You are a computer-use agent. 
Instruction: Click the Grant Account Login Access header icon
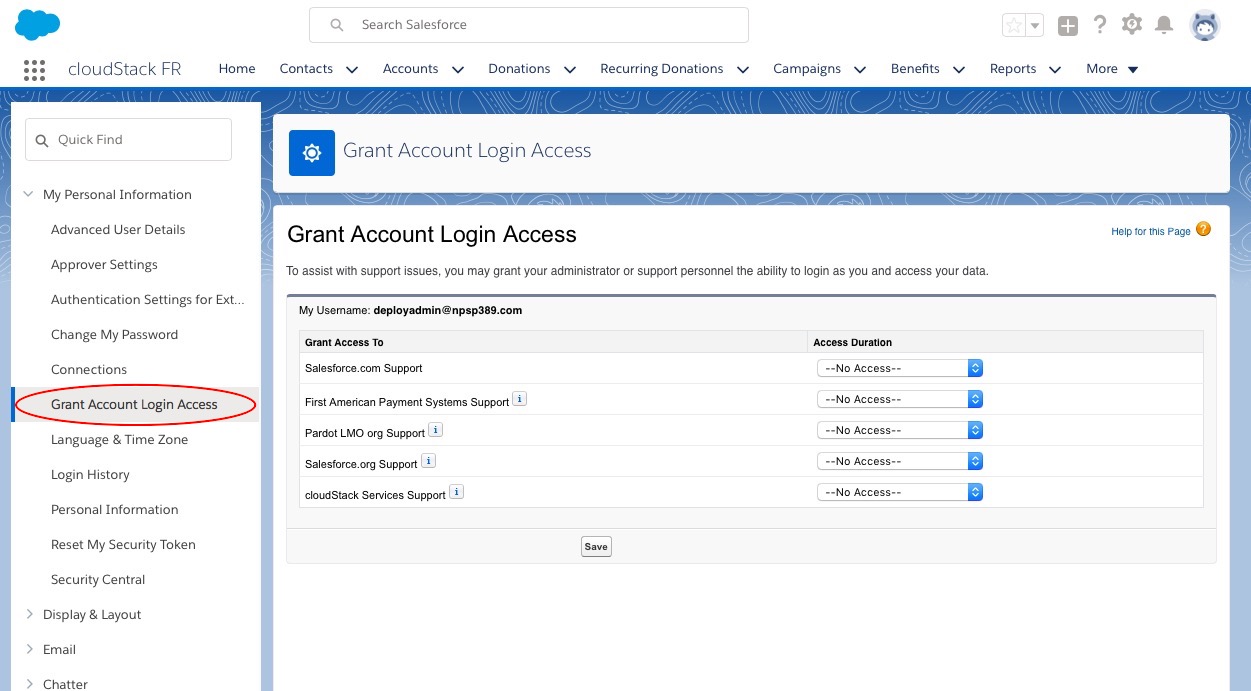coord(311,152)
